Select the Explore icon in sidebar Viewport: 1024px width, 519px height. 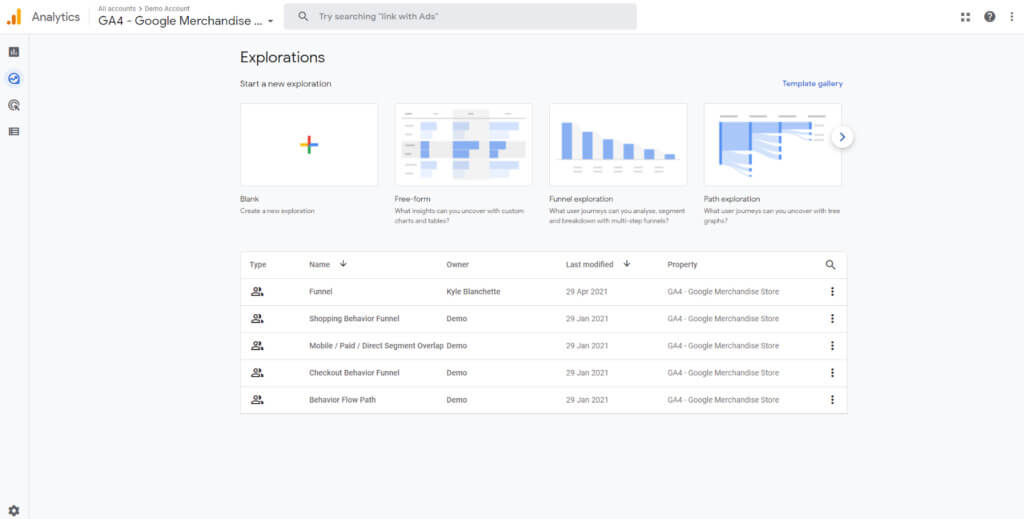(14, 79)
